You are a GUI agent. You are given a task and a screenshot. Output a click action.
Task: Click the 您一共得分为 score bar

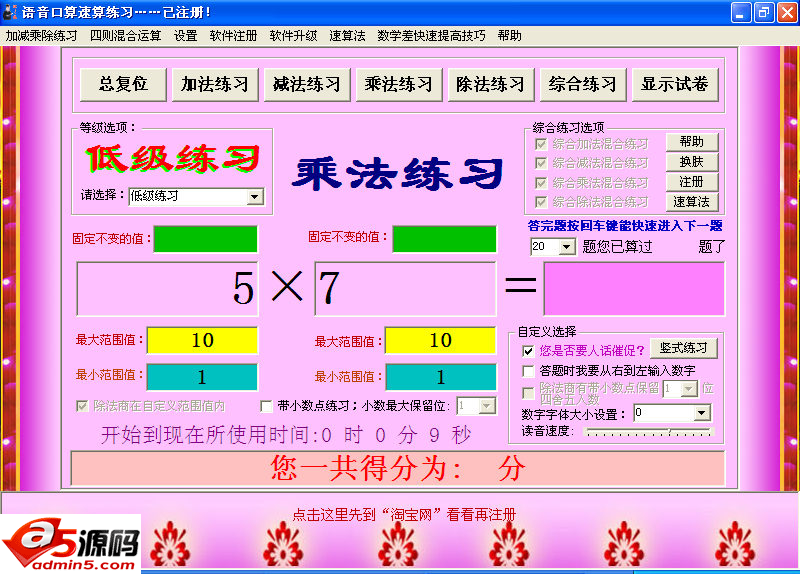pos(397,468)
